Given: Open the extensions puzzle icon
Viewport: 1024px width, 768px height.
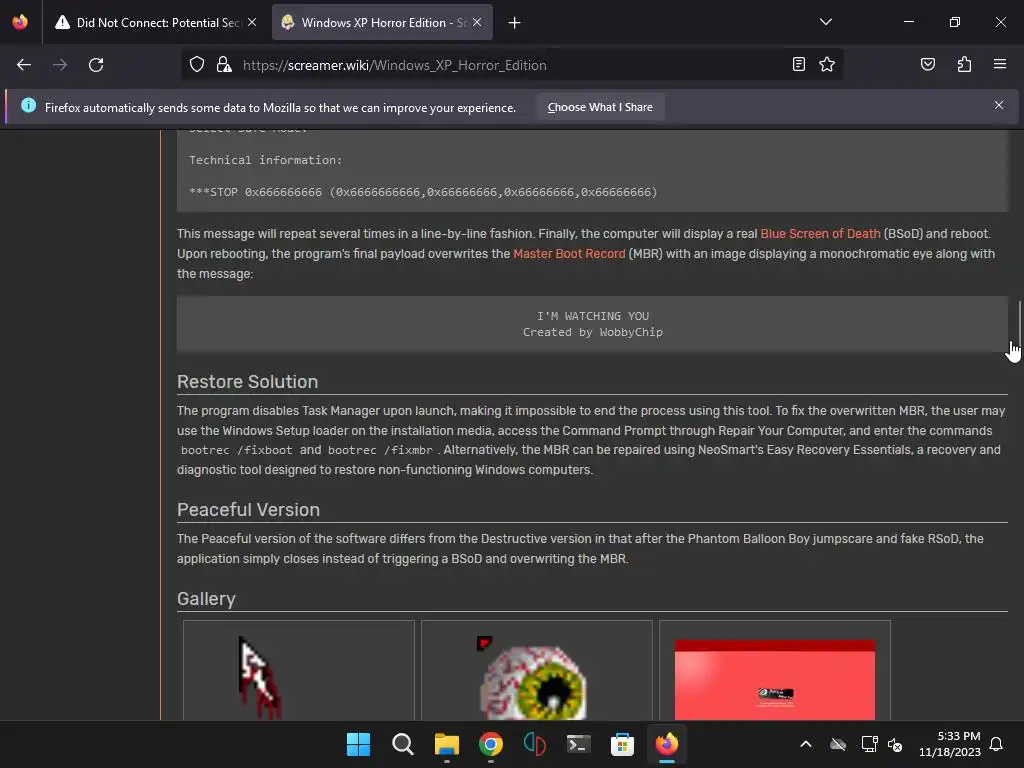Looking at the screenshot, I should coord(964,64).
